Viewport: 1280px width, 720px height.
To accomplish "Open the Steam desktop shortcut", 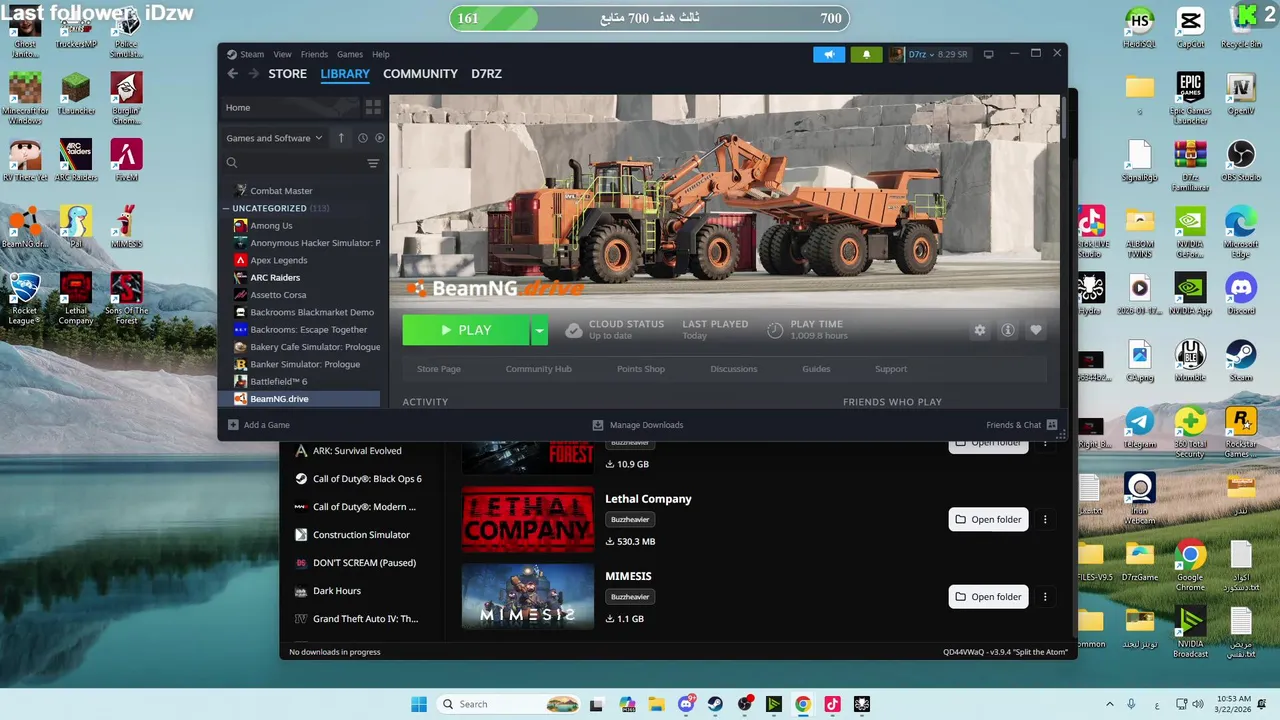I will pos(1241,361).
